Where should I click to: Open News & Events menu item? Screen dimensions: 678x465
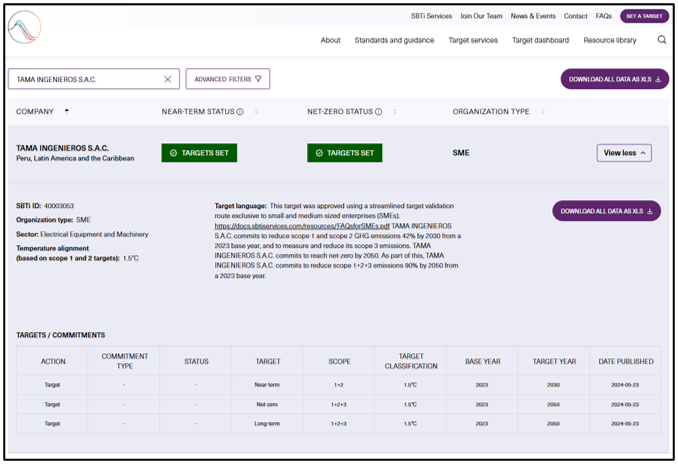(x=533, y=16)
